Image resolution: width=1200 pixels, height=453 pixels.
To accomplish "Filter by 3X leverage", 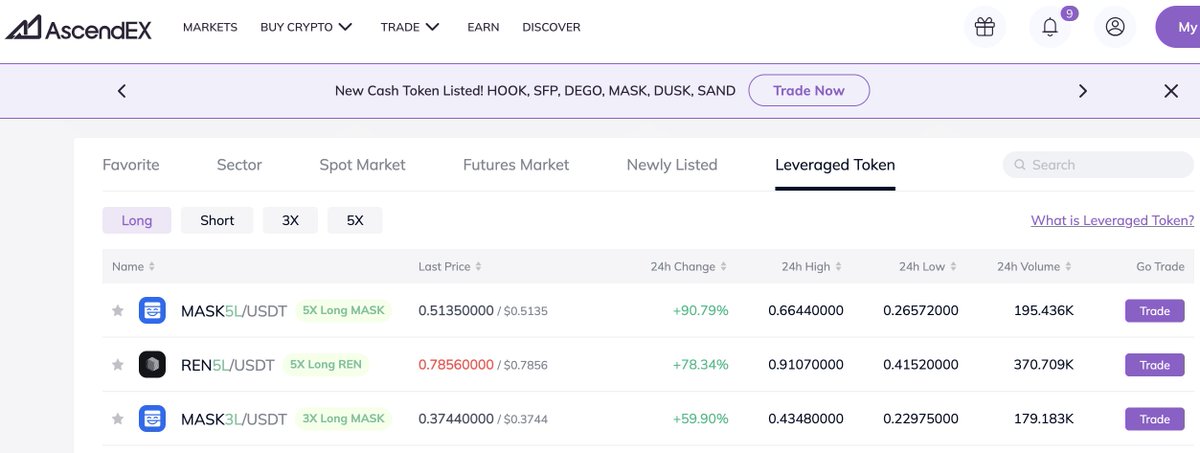I will coord(290,220).
